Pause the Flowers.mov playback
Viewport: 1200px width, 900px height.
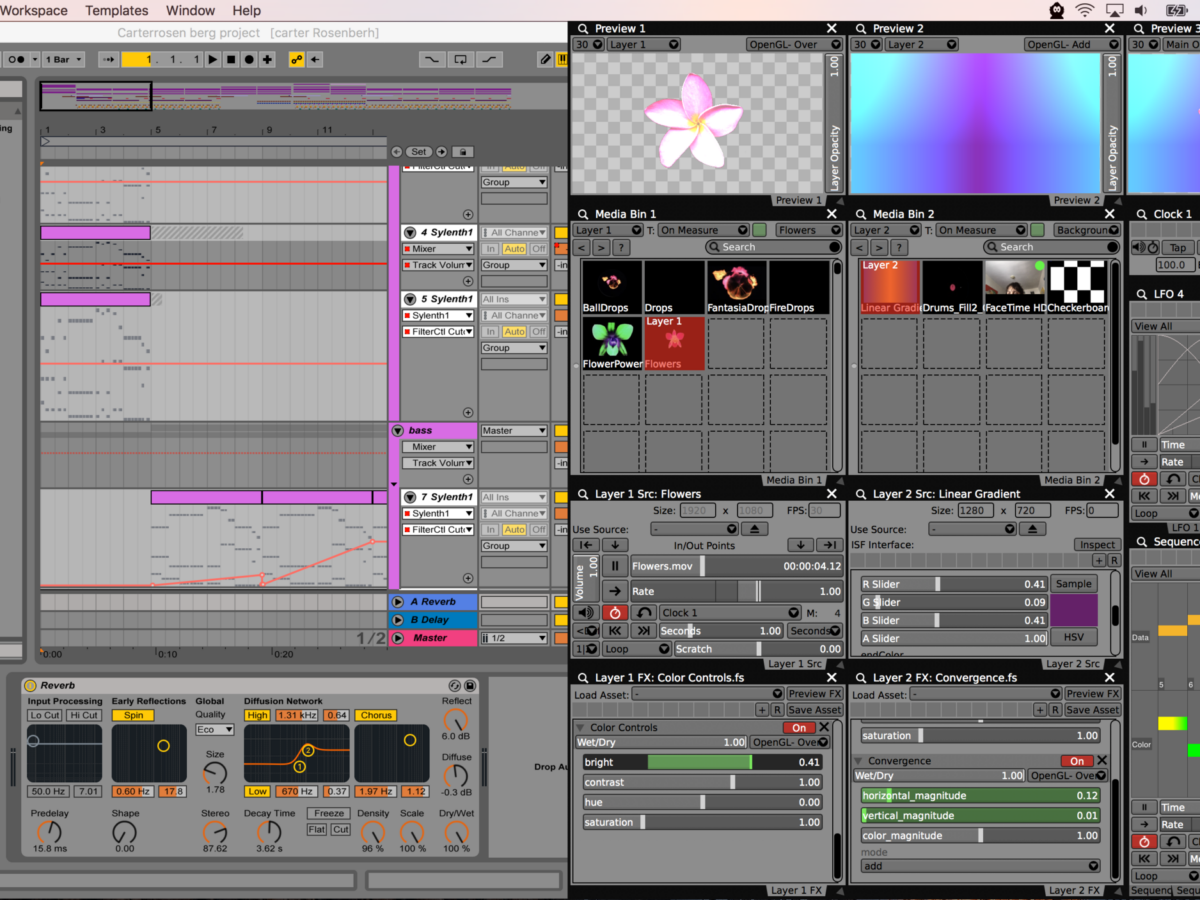(x=615, y=566)
